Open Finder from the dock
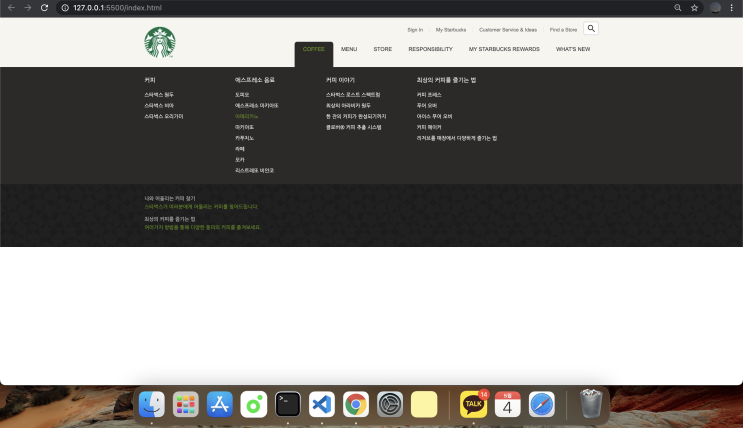 [x=152, y=404]
